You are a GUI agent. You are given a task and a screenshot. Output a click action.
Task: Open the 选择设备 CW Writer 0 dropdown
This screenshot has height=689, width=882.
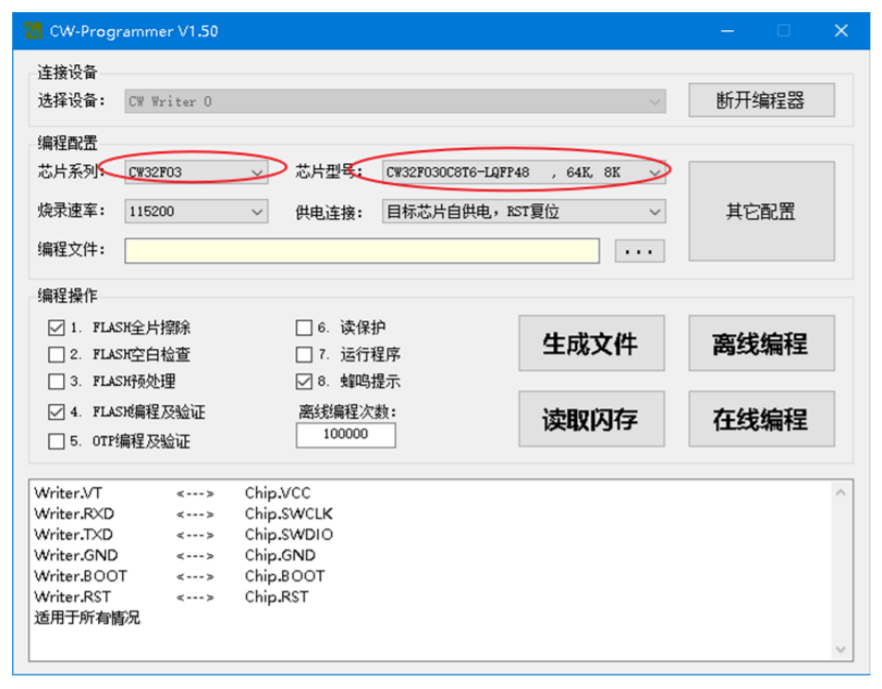coord(395,102)
